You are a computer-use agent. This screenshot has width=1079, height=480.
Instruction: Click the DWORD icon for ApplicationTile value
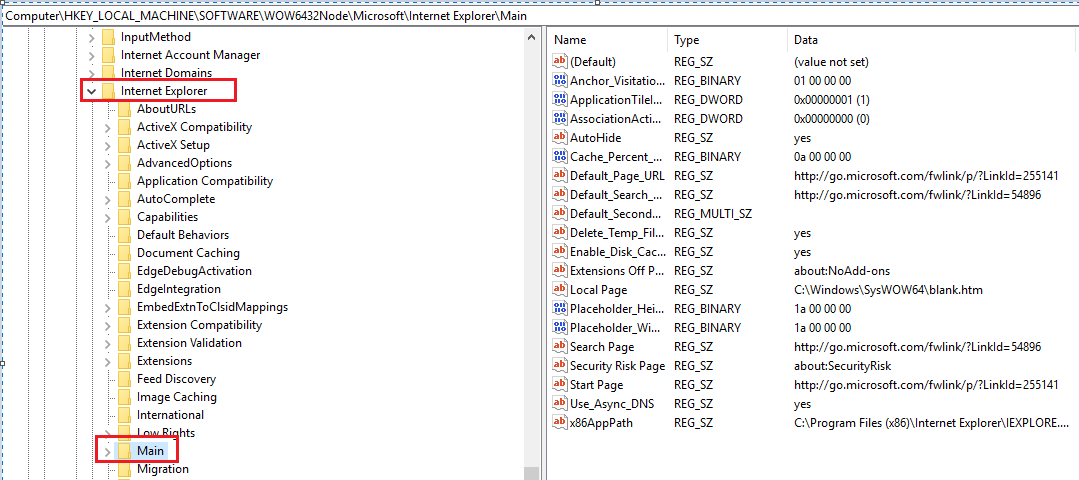click(560, 100)
